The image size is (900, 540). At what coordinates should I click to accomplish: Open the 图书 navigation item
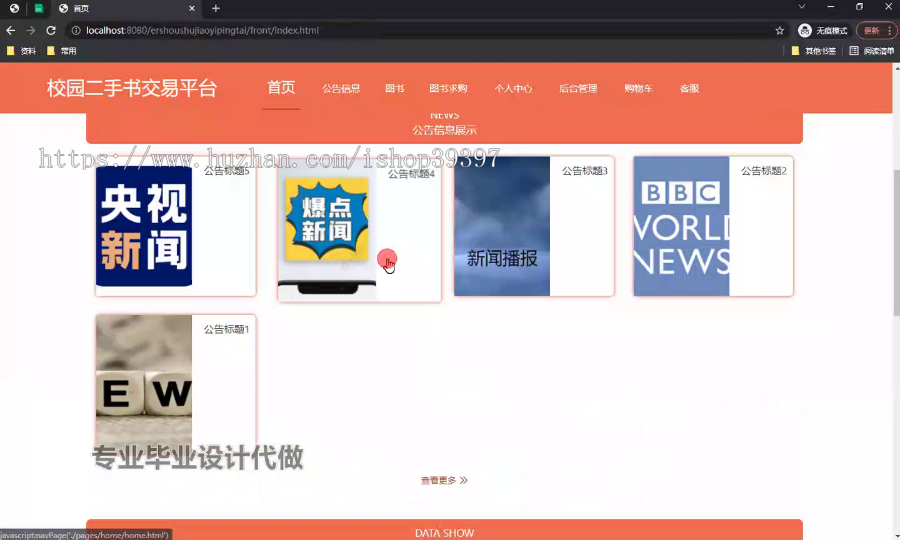tap(394, 88)
